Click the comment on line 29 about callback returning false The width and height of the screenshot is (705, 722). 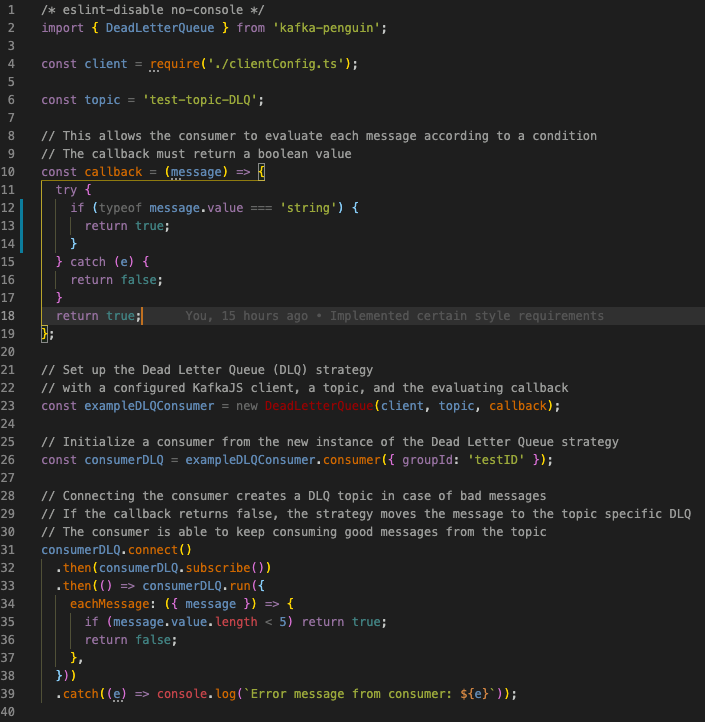point(366,514)
